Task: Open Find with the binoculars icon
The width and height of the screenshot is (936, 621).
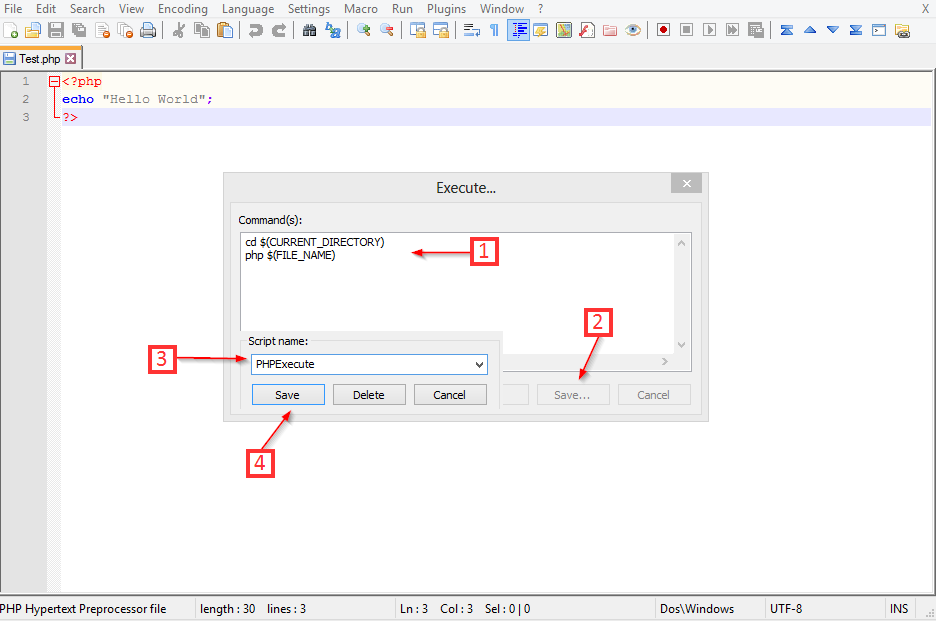Action: pyautogui.click(x=309, y=30)
